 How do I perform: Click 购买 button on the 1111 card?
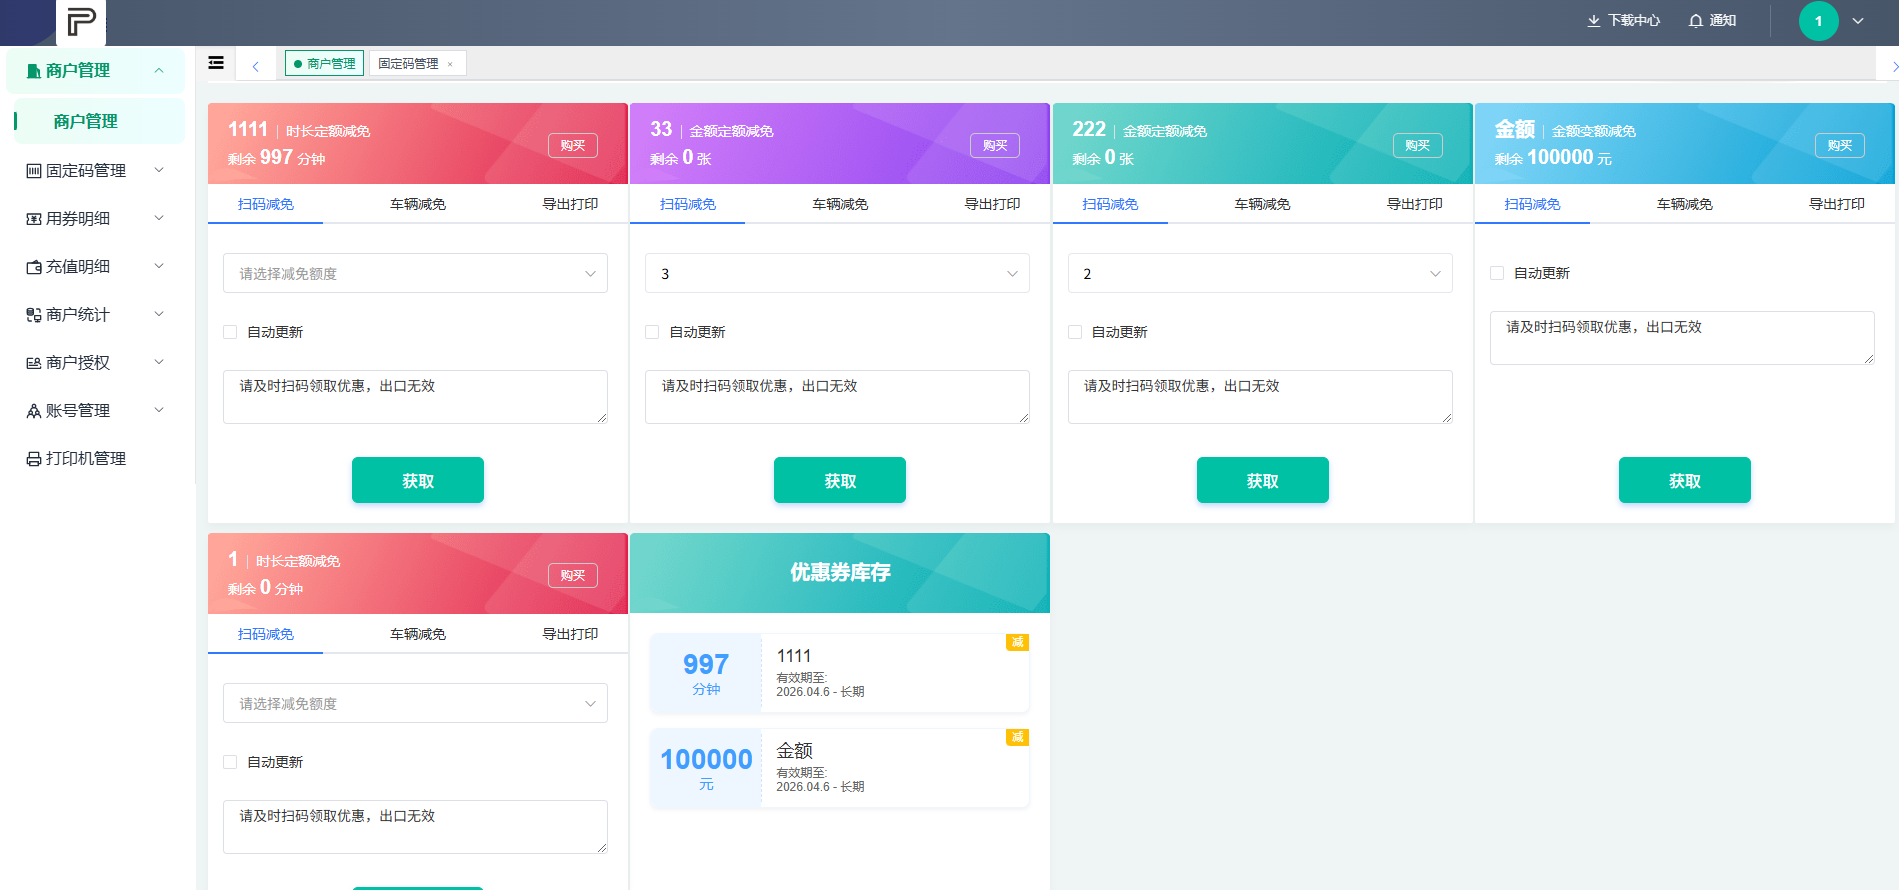tap(573, 145)
